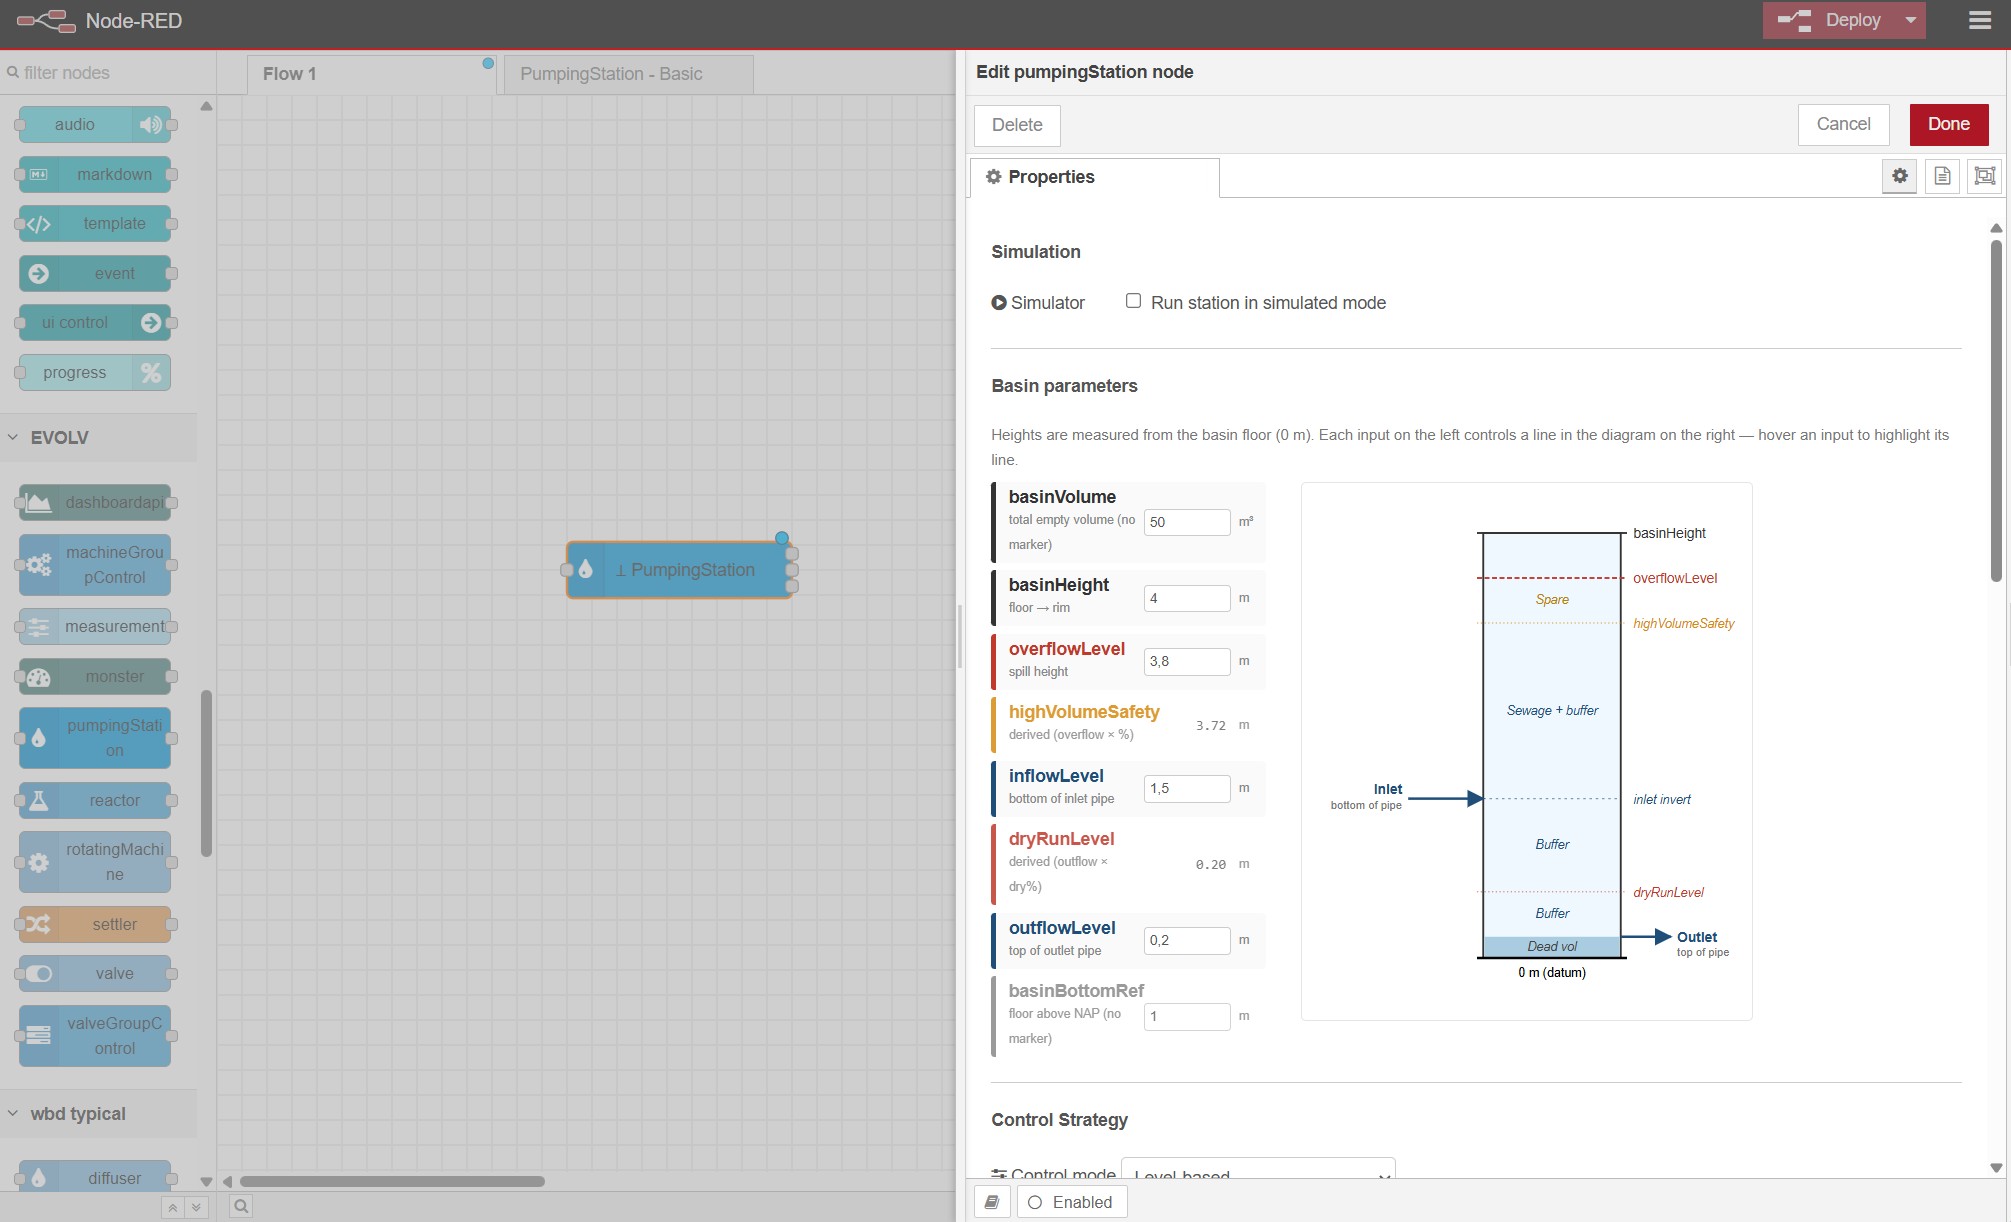
Task: Collapse the EVOLV palette category
Action: [98, 438]
